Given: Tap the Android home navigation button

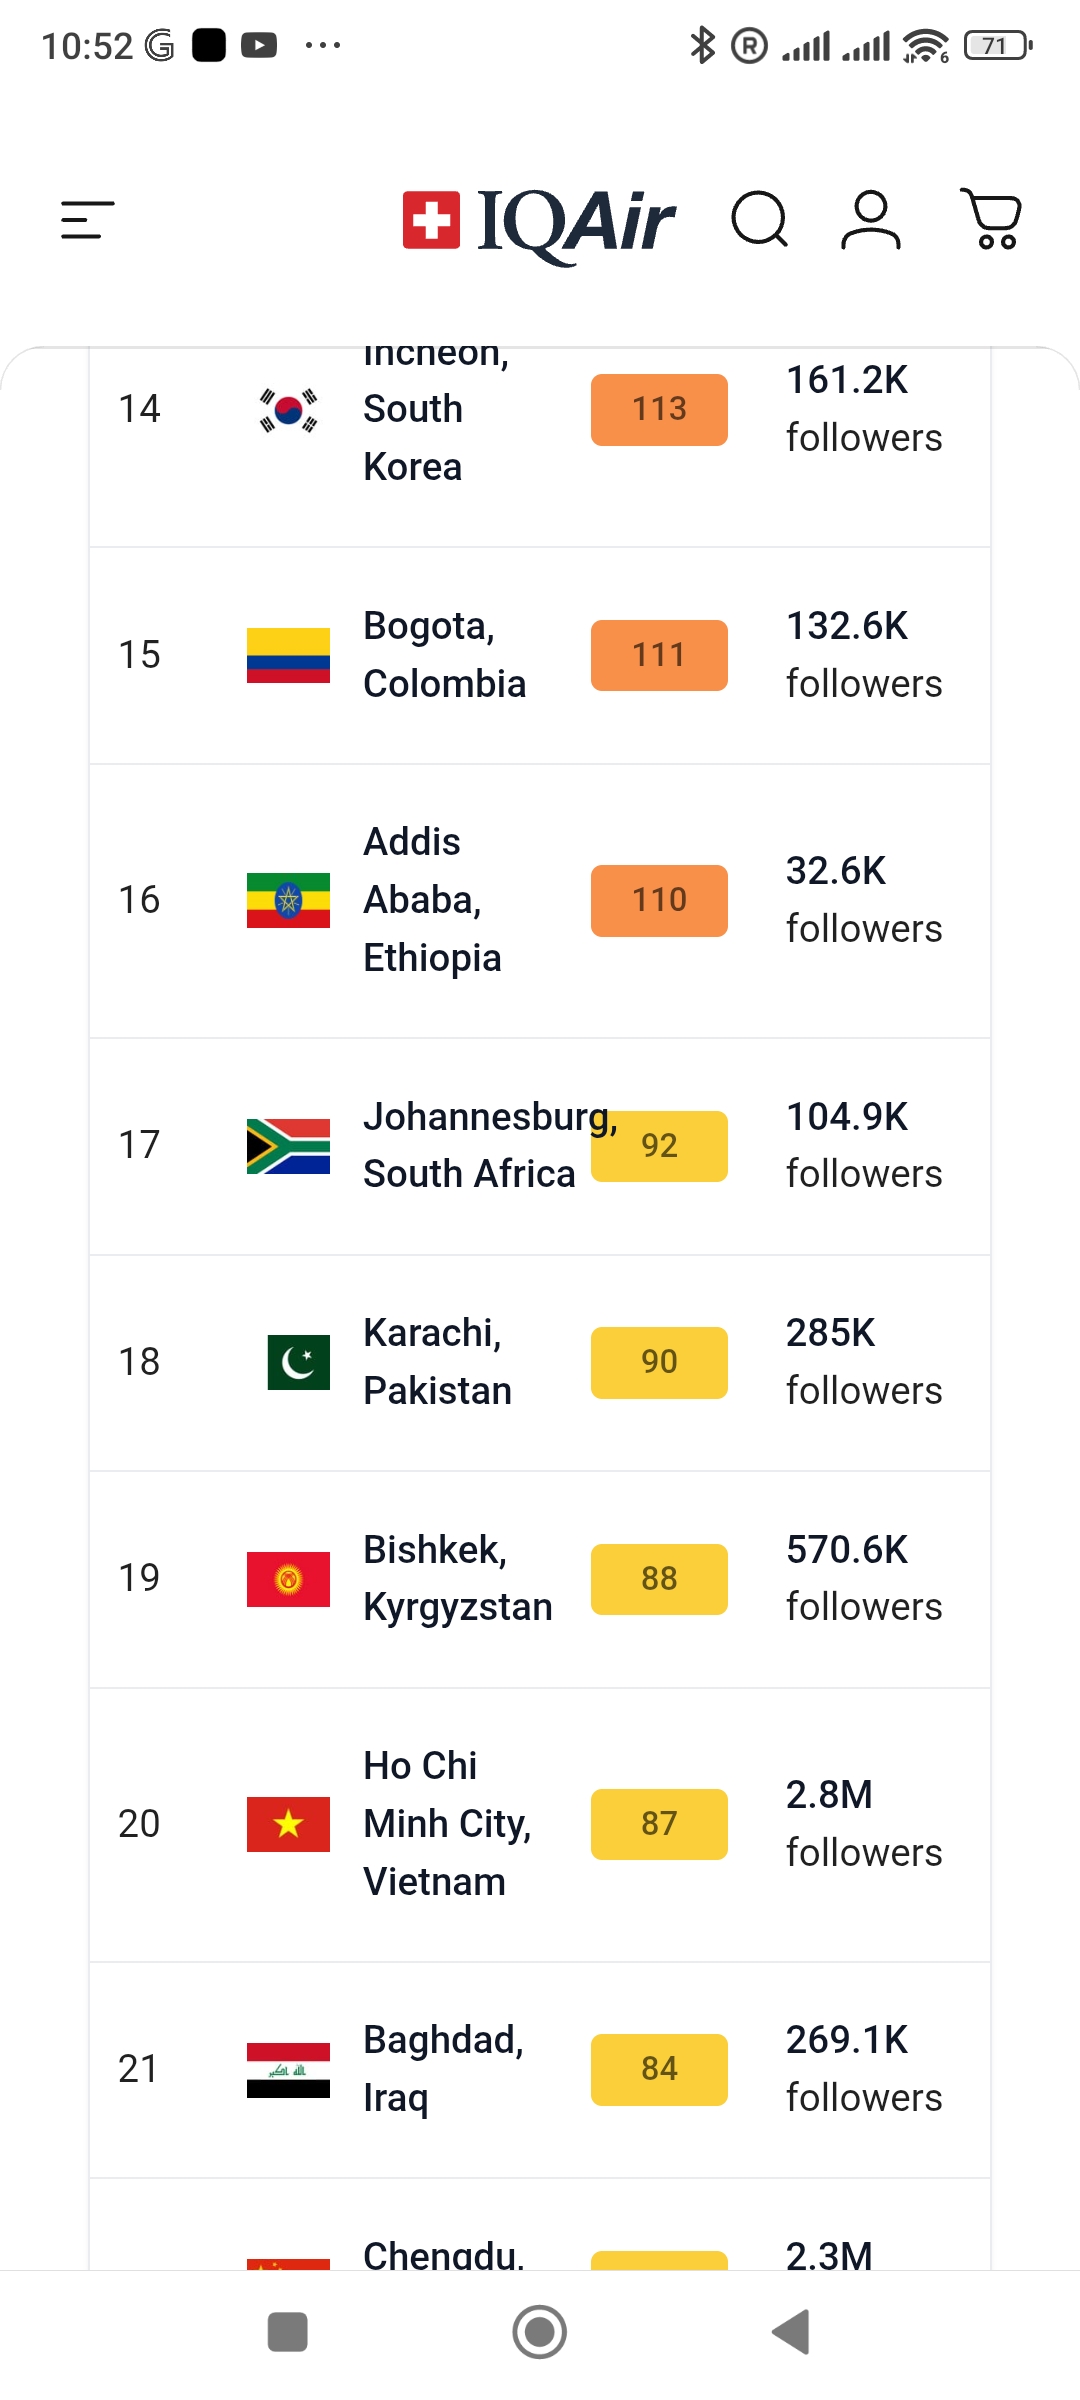Looking at the screenshot, I should (x=540, y=2332).
